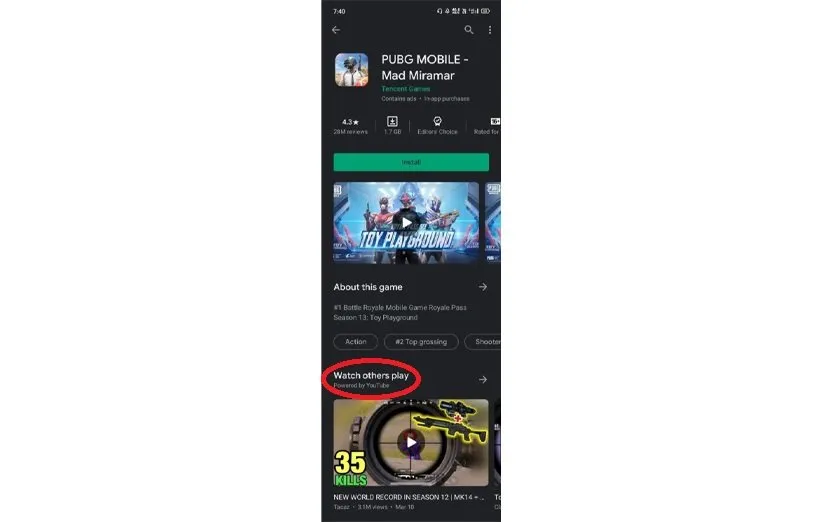Select the Action category chip
Viewport: 822px width, 522px height.
click(x=355, y=342)
